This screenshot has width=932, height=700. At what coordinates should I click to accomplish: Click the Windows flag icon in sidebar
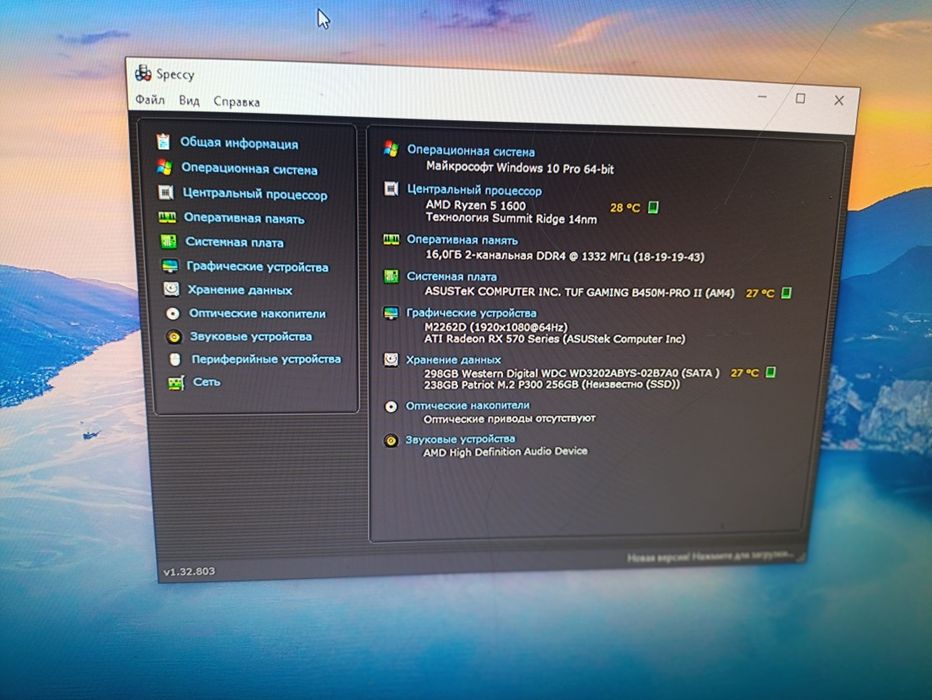(x=164, y=167)
